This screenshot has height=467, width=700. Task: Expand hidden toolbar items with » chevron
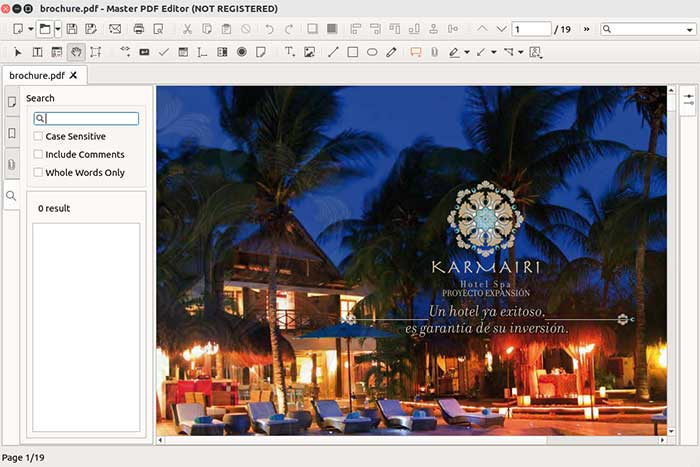(x=586, y=29)
